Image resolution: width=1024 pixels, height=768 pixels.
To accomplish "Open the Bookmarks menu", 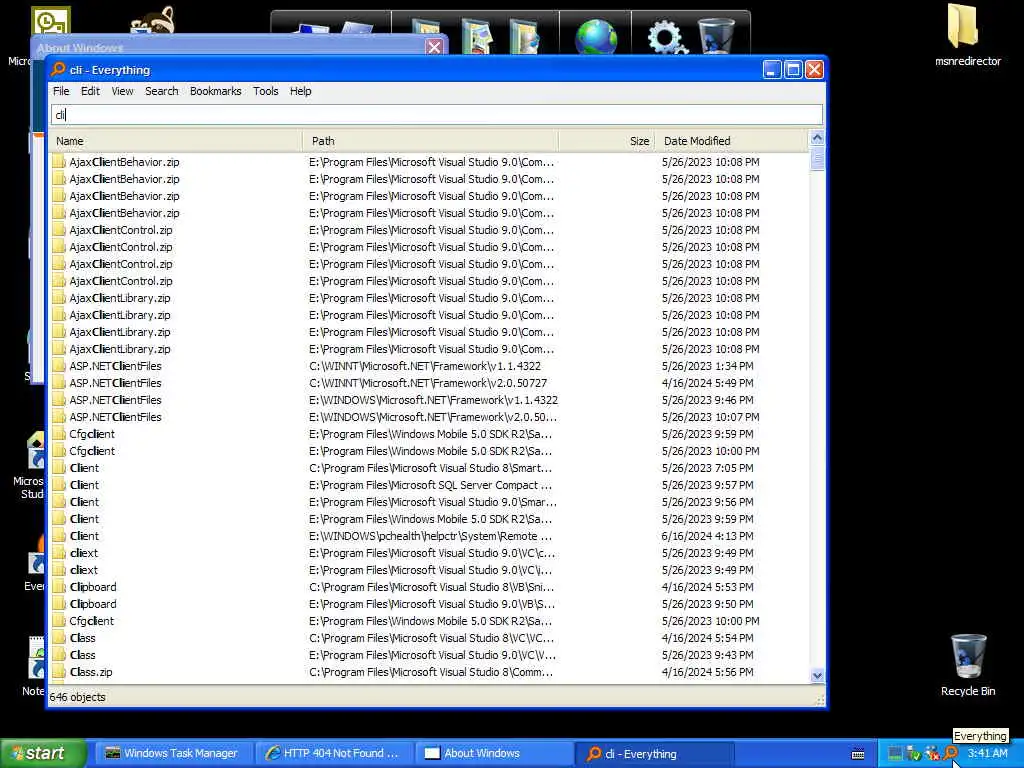I will click(216, 91).
